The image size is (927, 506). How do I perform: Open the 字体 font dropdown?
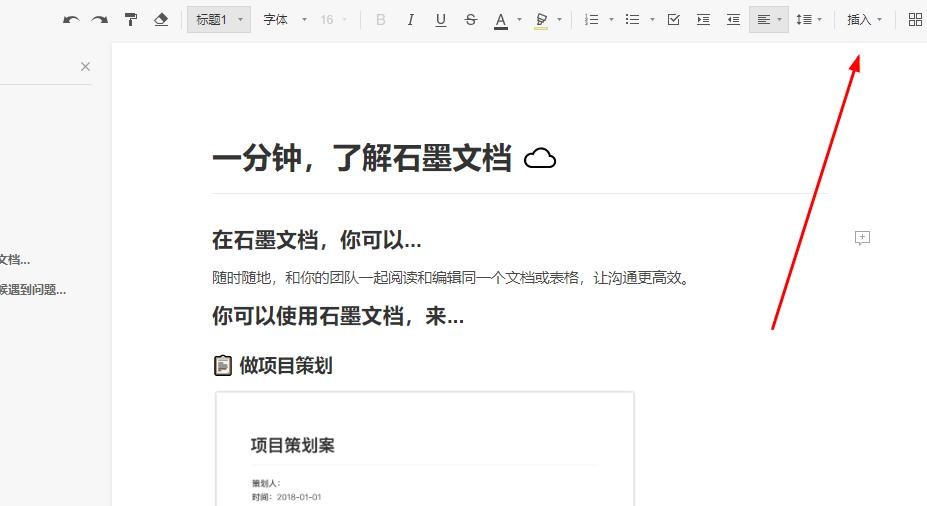285,20
